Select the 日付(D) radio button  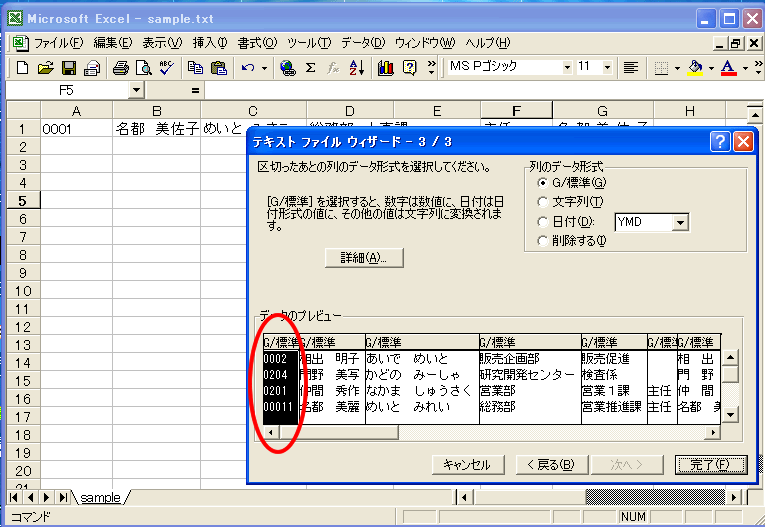pyautogui.click(x=542, y=222)
